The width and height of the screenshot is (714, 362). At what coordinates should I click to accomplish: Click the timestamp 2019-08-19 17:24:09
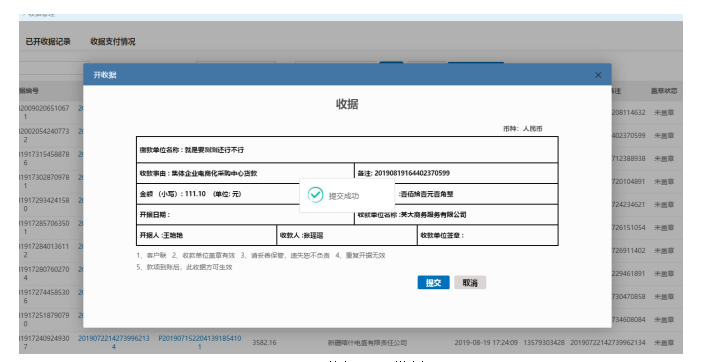pyautogui.click(x=486, y=342)
